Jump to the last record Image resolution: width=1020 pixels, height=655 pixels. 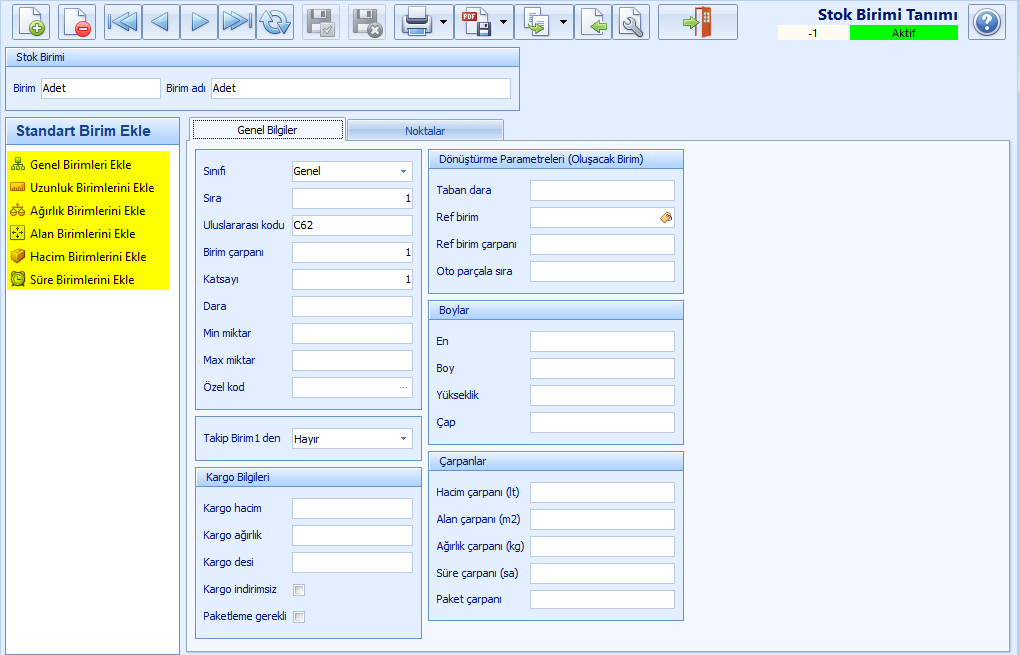coord(237,22)
